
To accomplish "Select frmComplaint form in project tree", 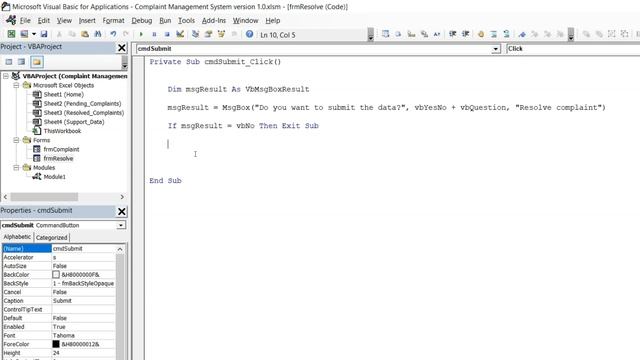I will pos(61,149).
